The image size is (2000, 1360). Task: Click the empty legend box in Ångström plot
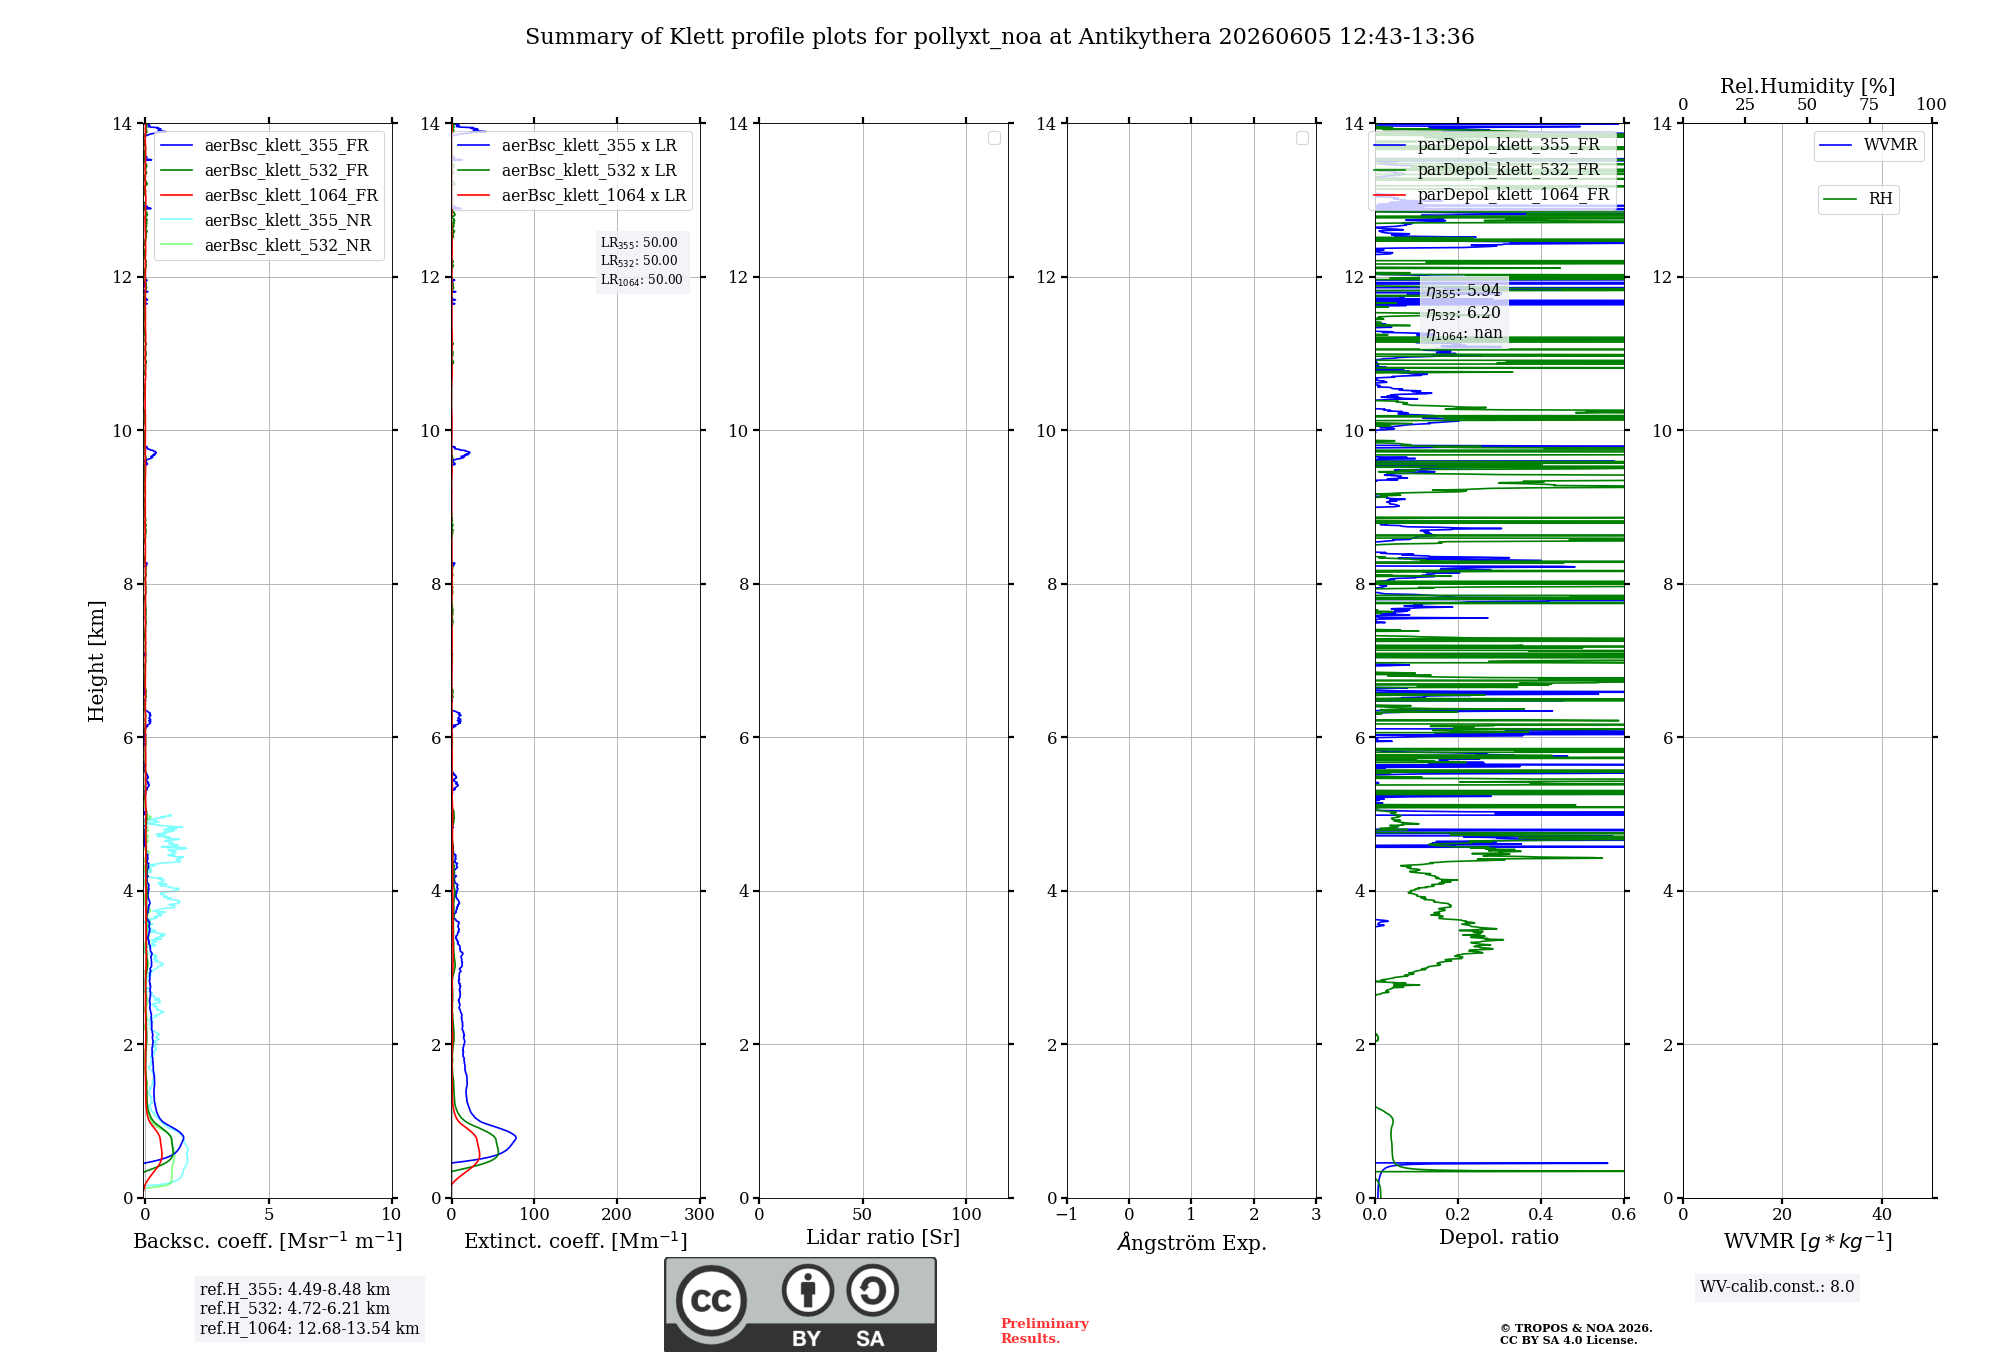pos(1302,138)
